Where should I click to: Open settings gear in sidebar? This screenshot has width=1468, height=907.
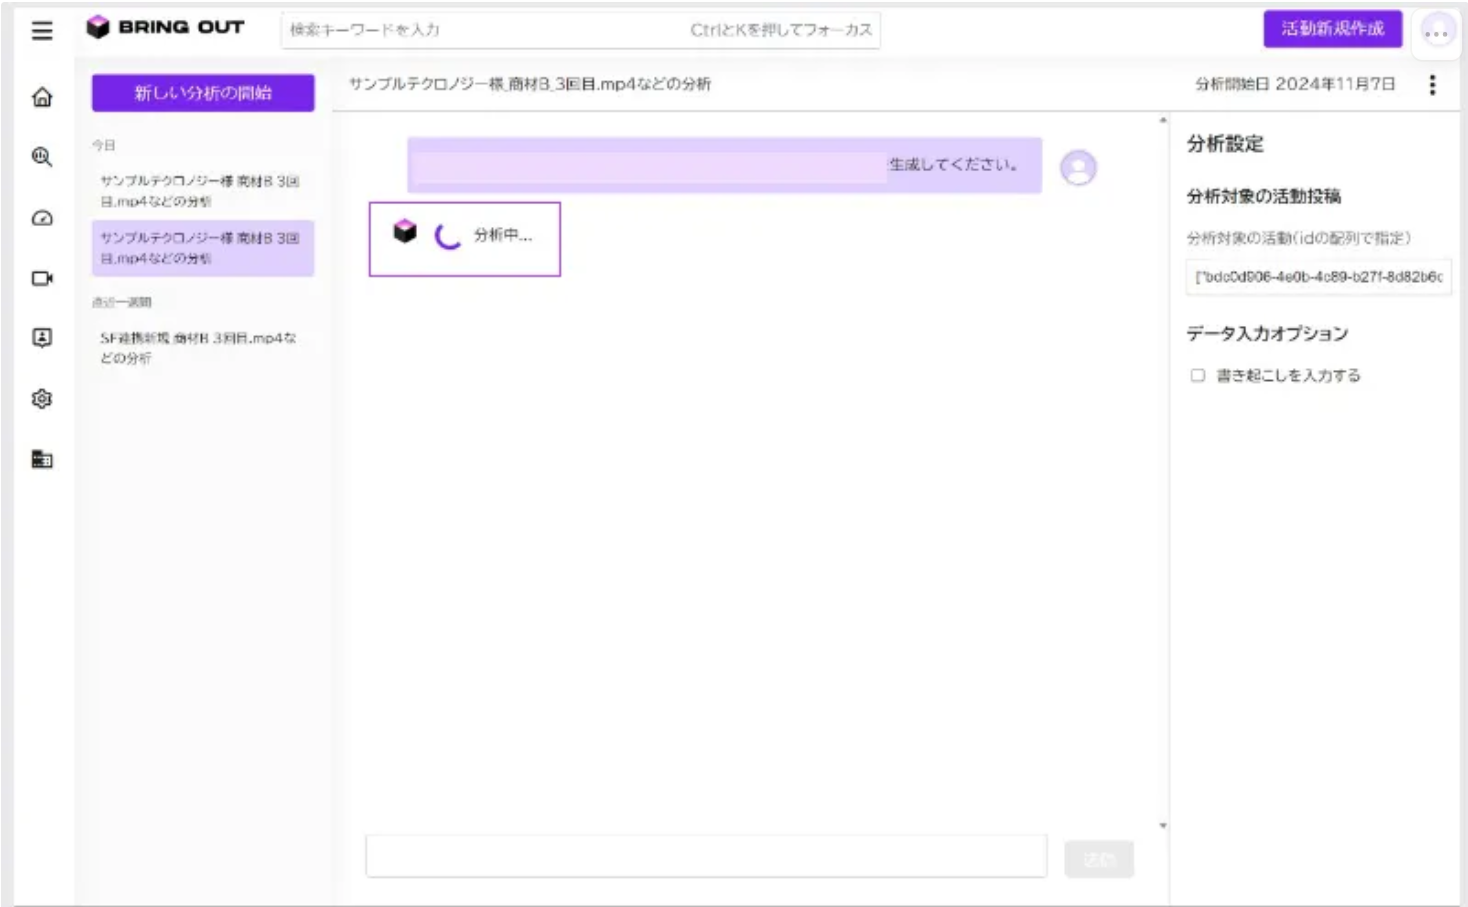point(42,399)
